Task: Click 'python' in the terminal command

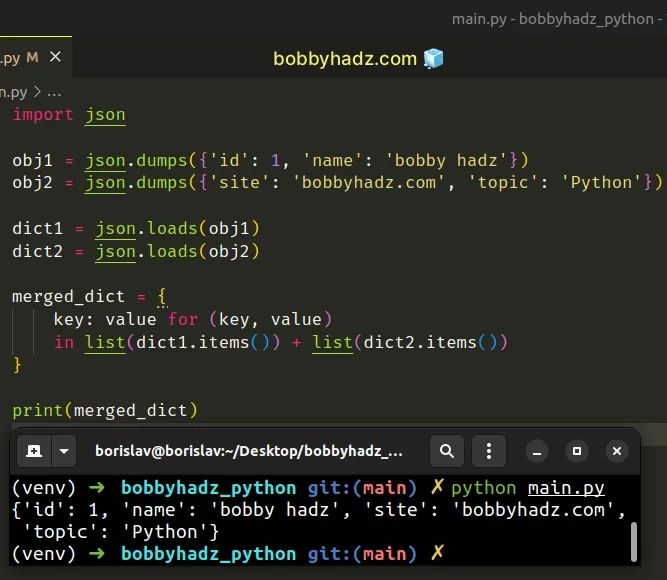Action: click(x=484, y=488)
